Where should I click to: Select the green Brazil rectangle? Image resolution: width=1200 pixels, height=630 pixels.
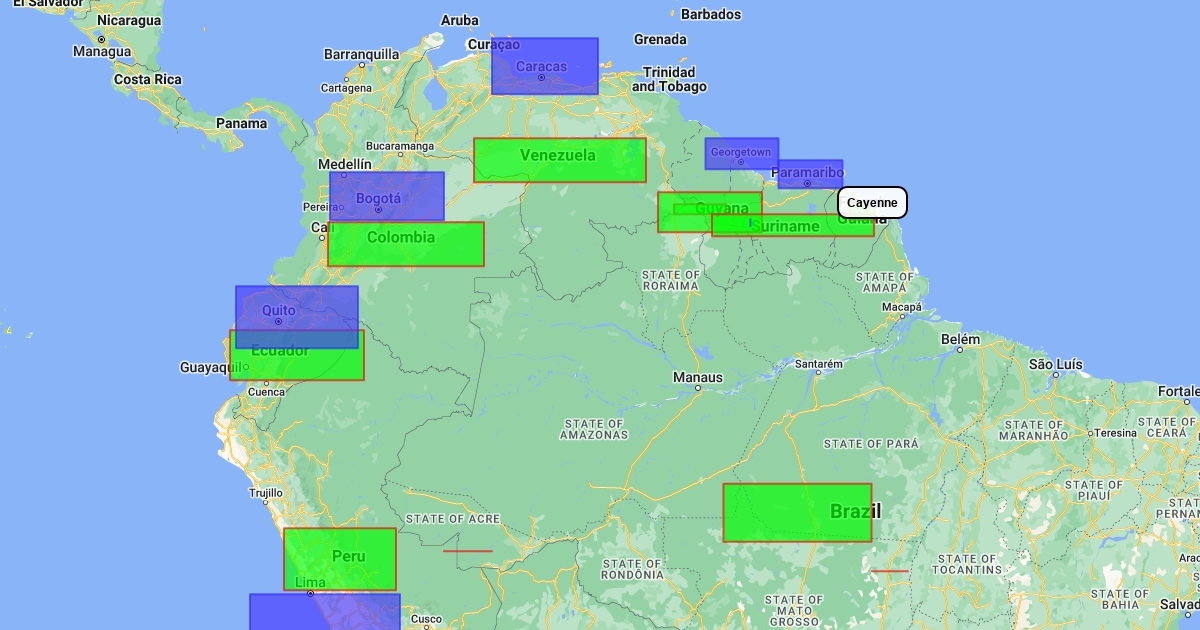point(796,513)
